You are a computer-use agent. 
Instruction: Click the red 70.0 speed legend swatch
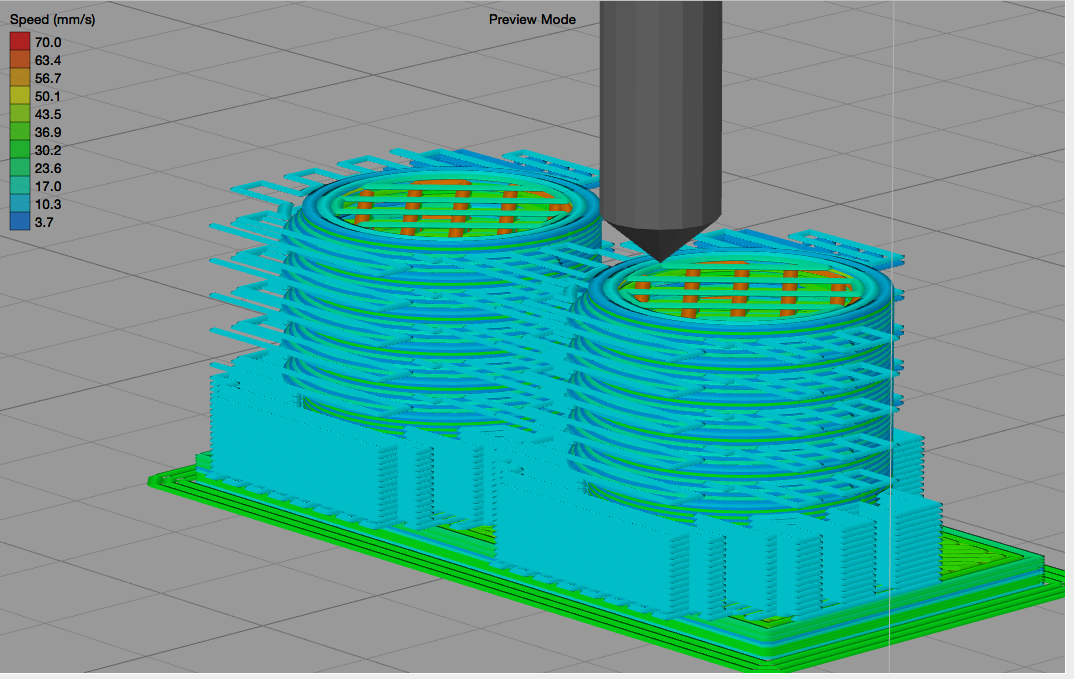coord(20,42)
